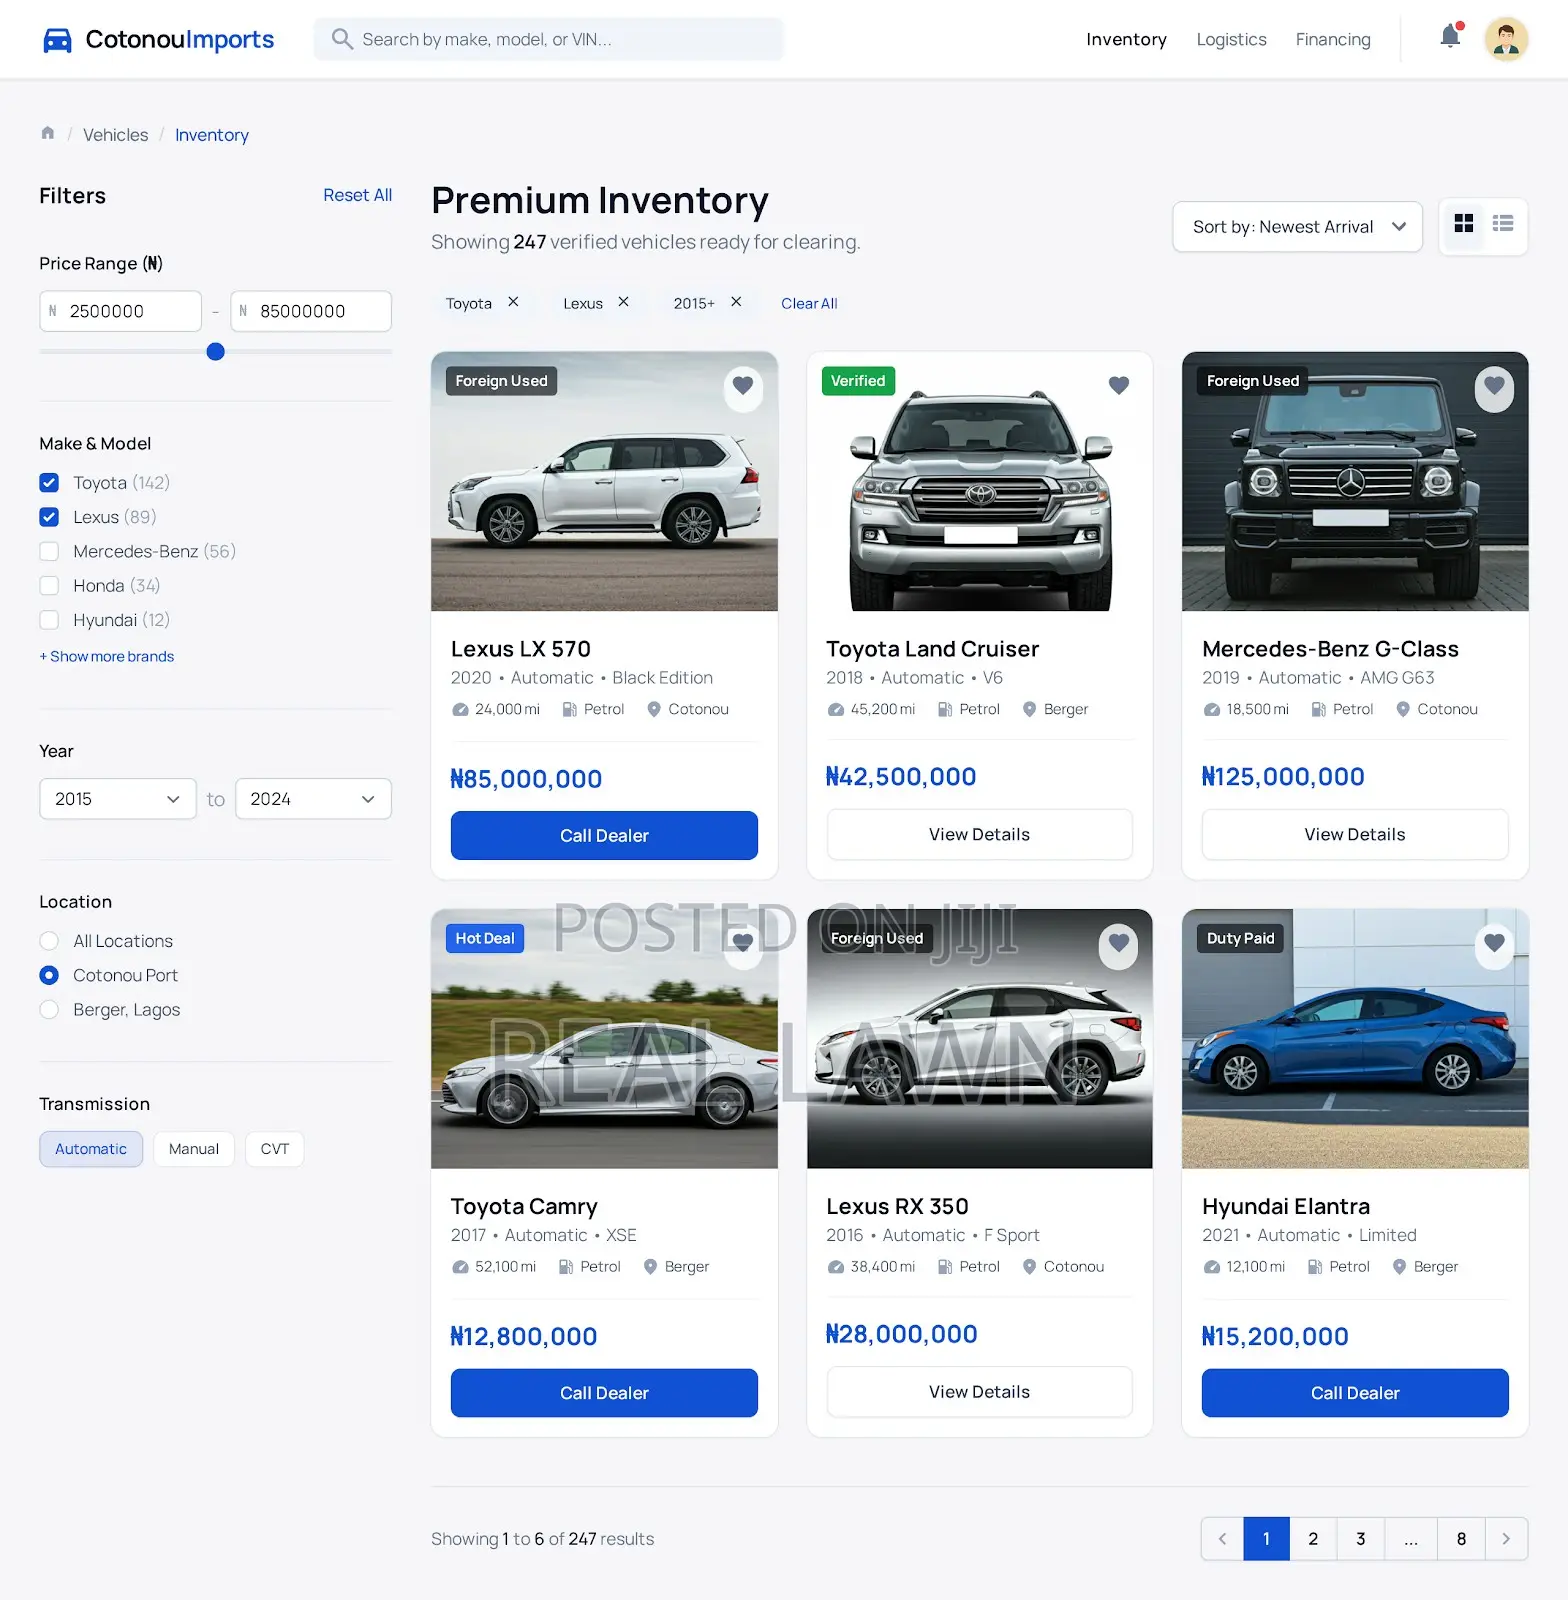Check the Mercedes-Benz make checkbox

coord(49,551)
